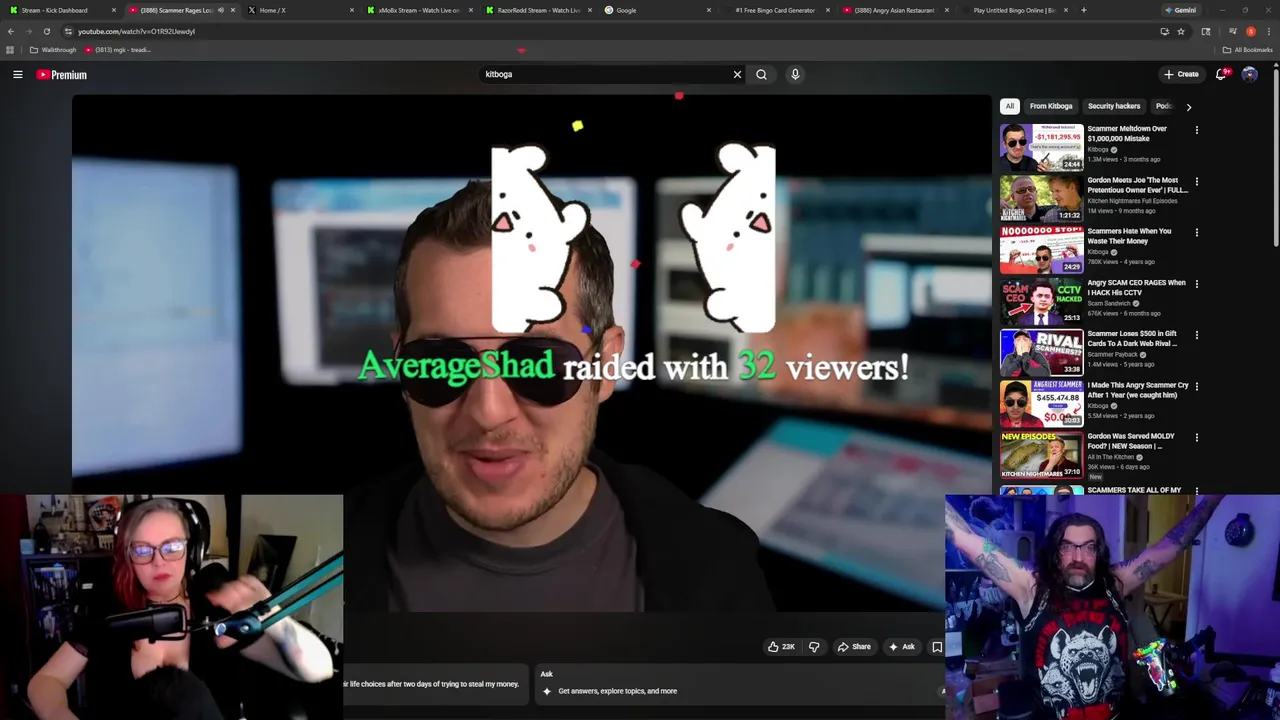This screenshot has height=720, width=1280.
Task: Switch to xMoBx Stream browser tab
Action: [x=417, y=10]
